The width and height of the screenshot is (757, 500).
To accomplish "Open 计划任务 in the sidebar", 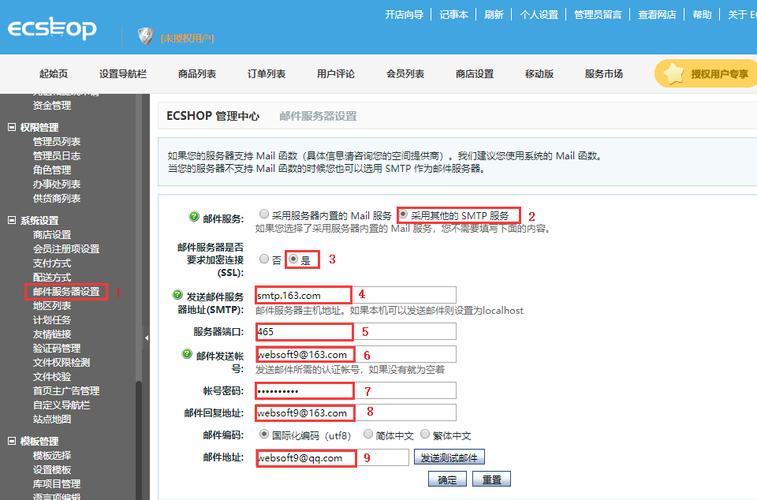I will [52, 319].
